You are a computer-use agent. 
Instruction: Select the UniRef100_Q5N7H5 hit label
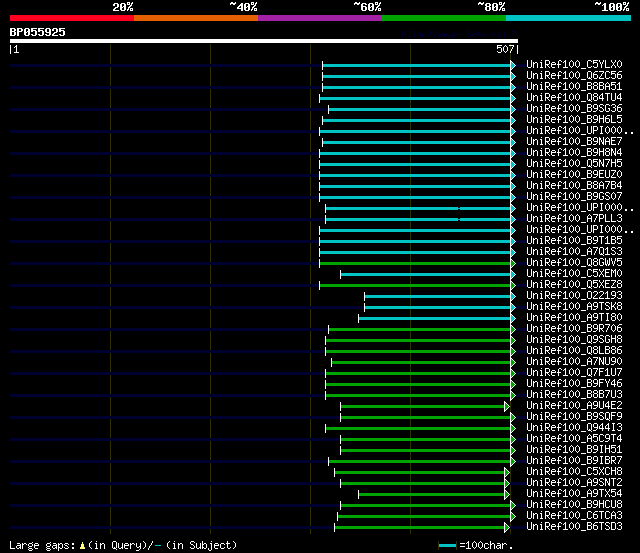point(574,164)
